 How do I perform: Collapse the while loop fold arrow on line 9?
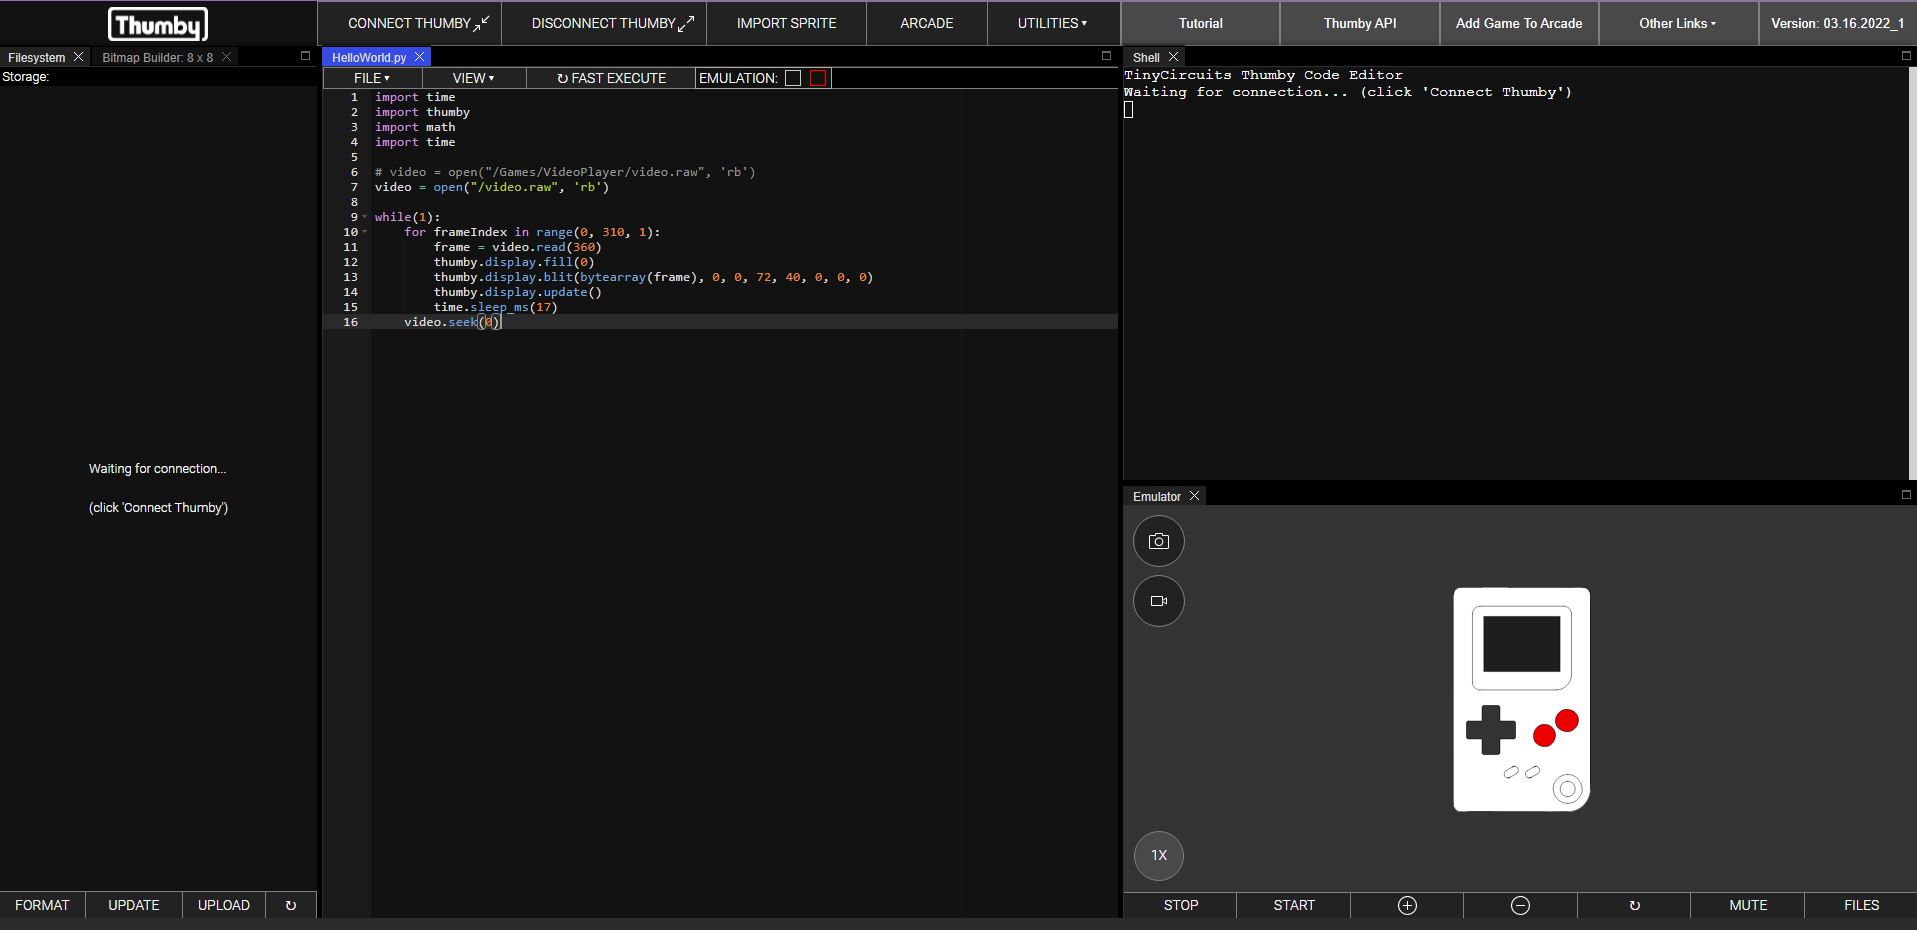(364, 217)
